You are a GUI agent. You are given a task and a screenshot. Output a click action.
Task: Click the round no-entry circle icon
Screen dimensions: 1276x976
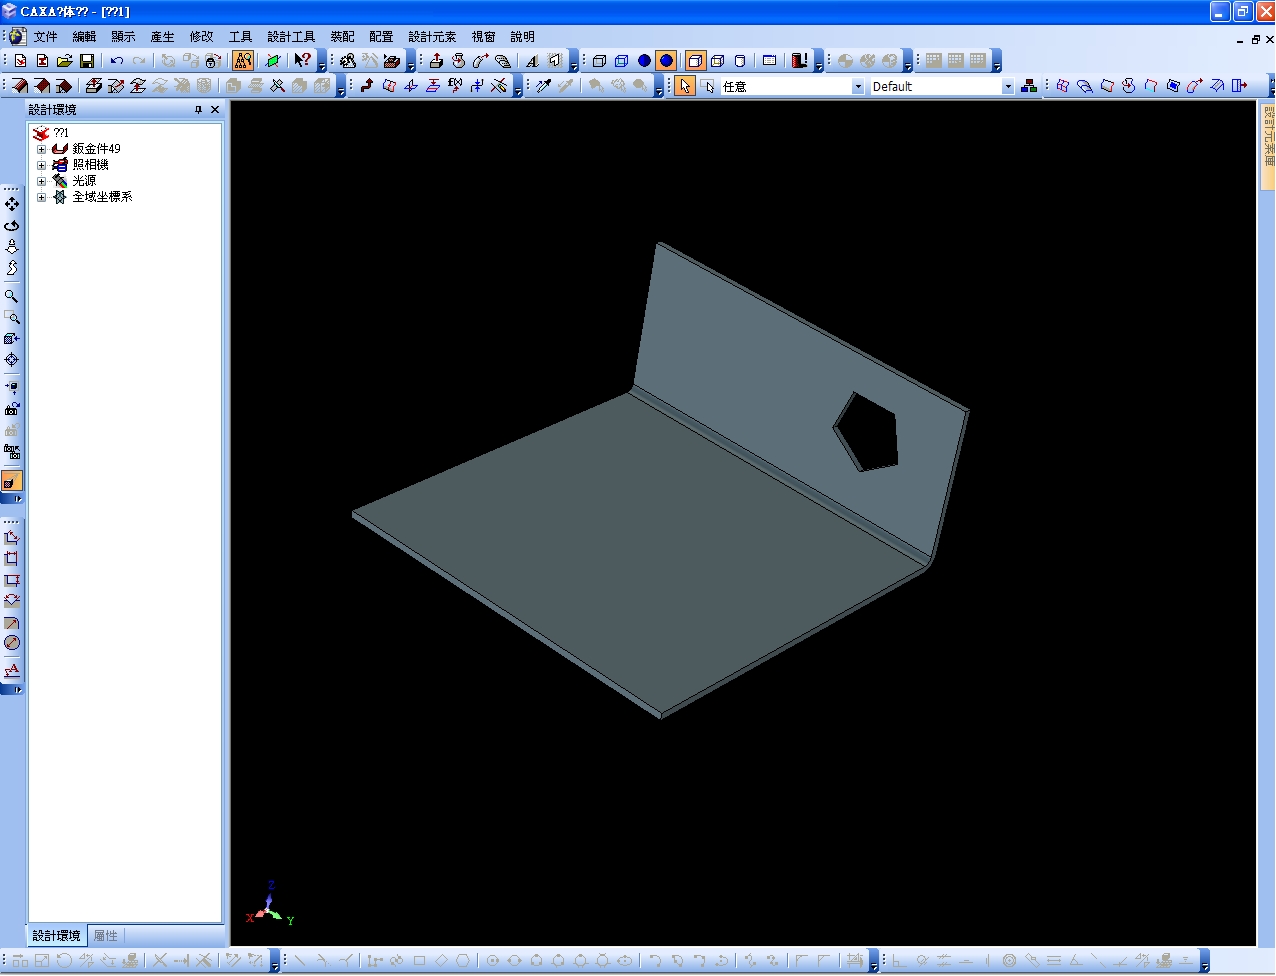point(12,643)
